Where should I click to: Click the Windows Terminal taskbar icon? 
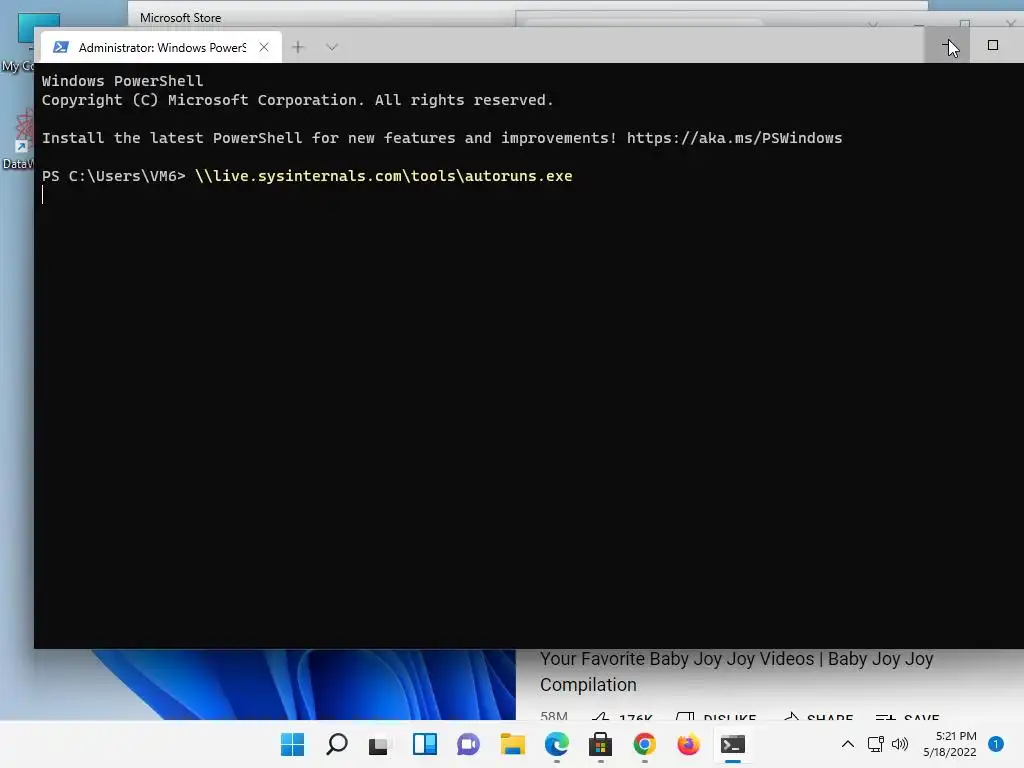pos(733,744)
